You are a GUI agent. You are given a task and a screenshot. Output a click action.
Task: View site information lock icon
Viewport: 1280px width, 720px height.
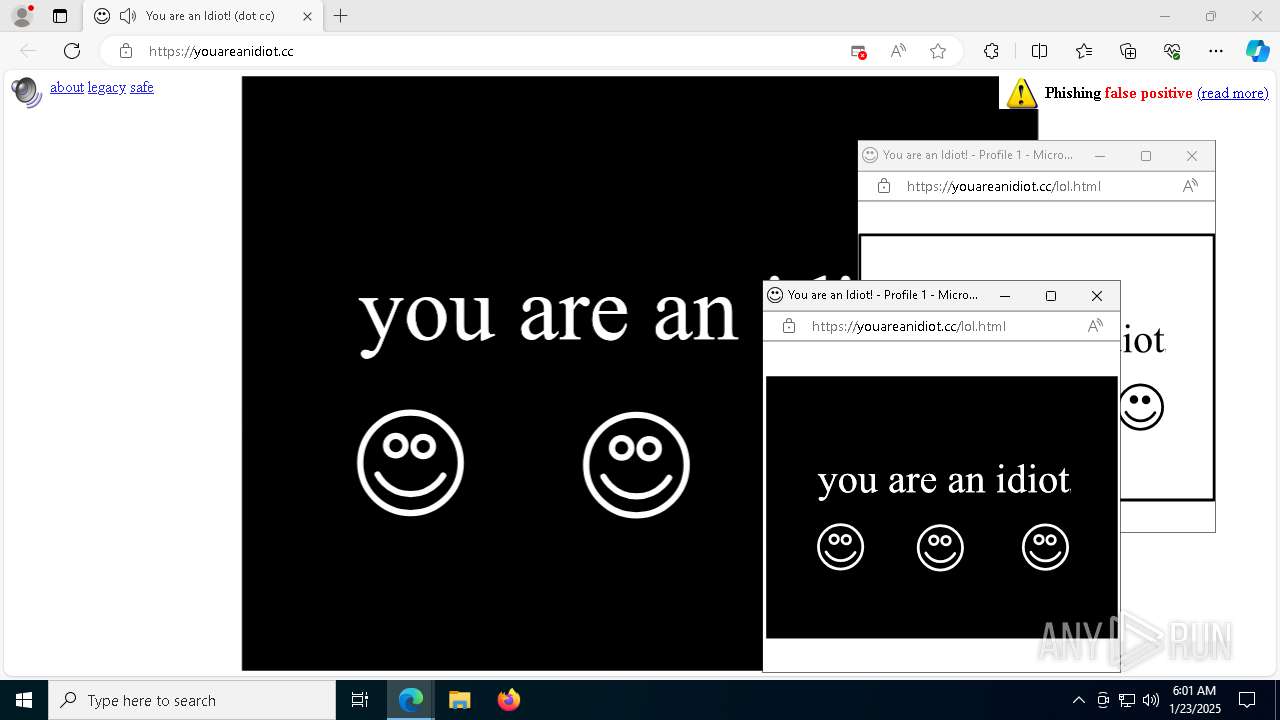[x=125, y=51]
